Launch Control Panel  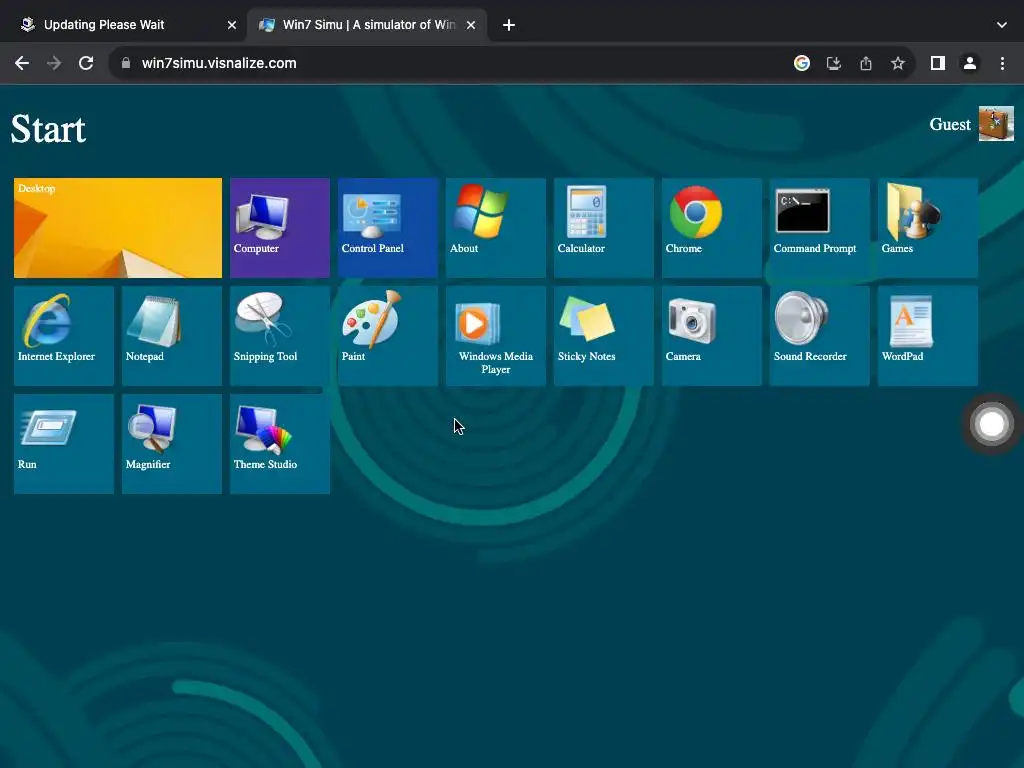click(x=387, y=228)
